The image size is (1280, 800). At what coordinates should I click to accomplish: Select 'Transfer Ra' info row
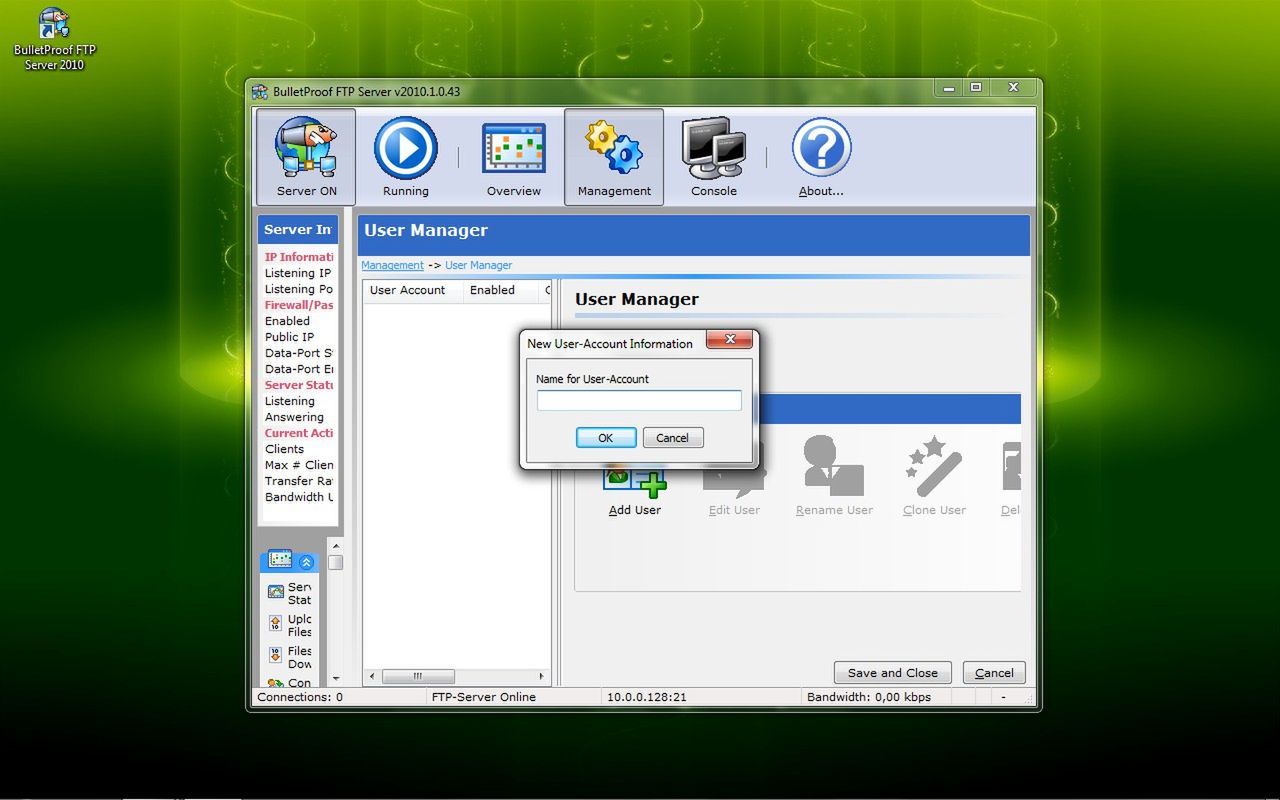point(299,481)
